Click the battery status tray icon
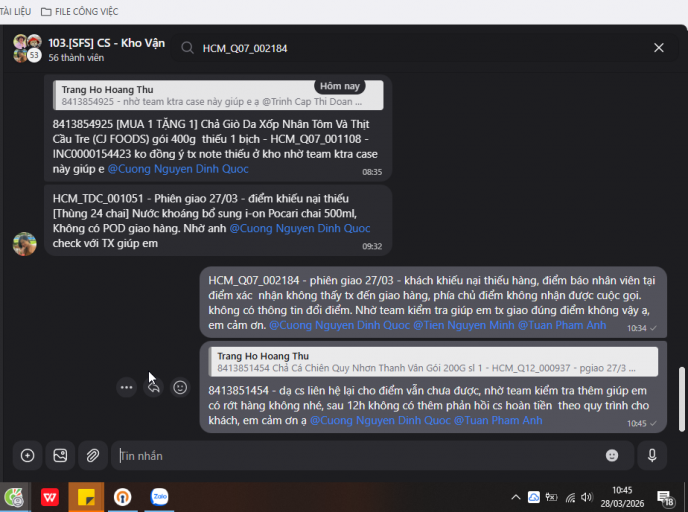The height and width of the screenshot is (512, 688). pyautogui.click(x=552, y=497)
